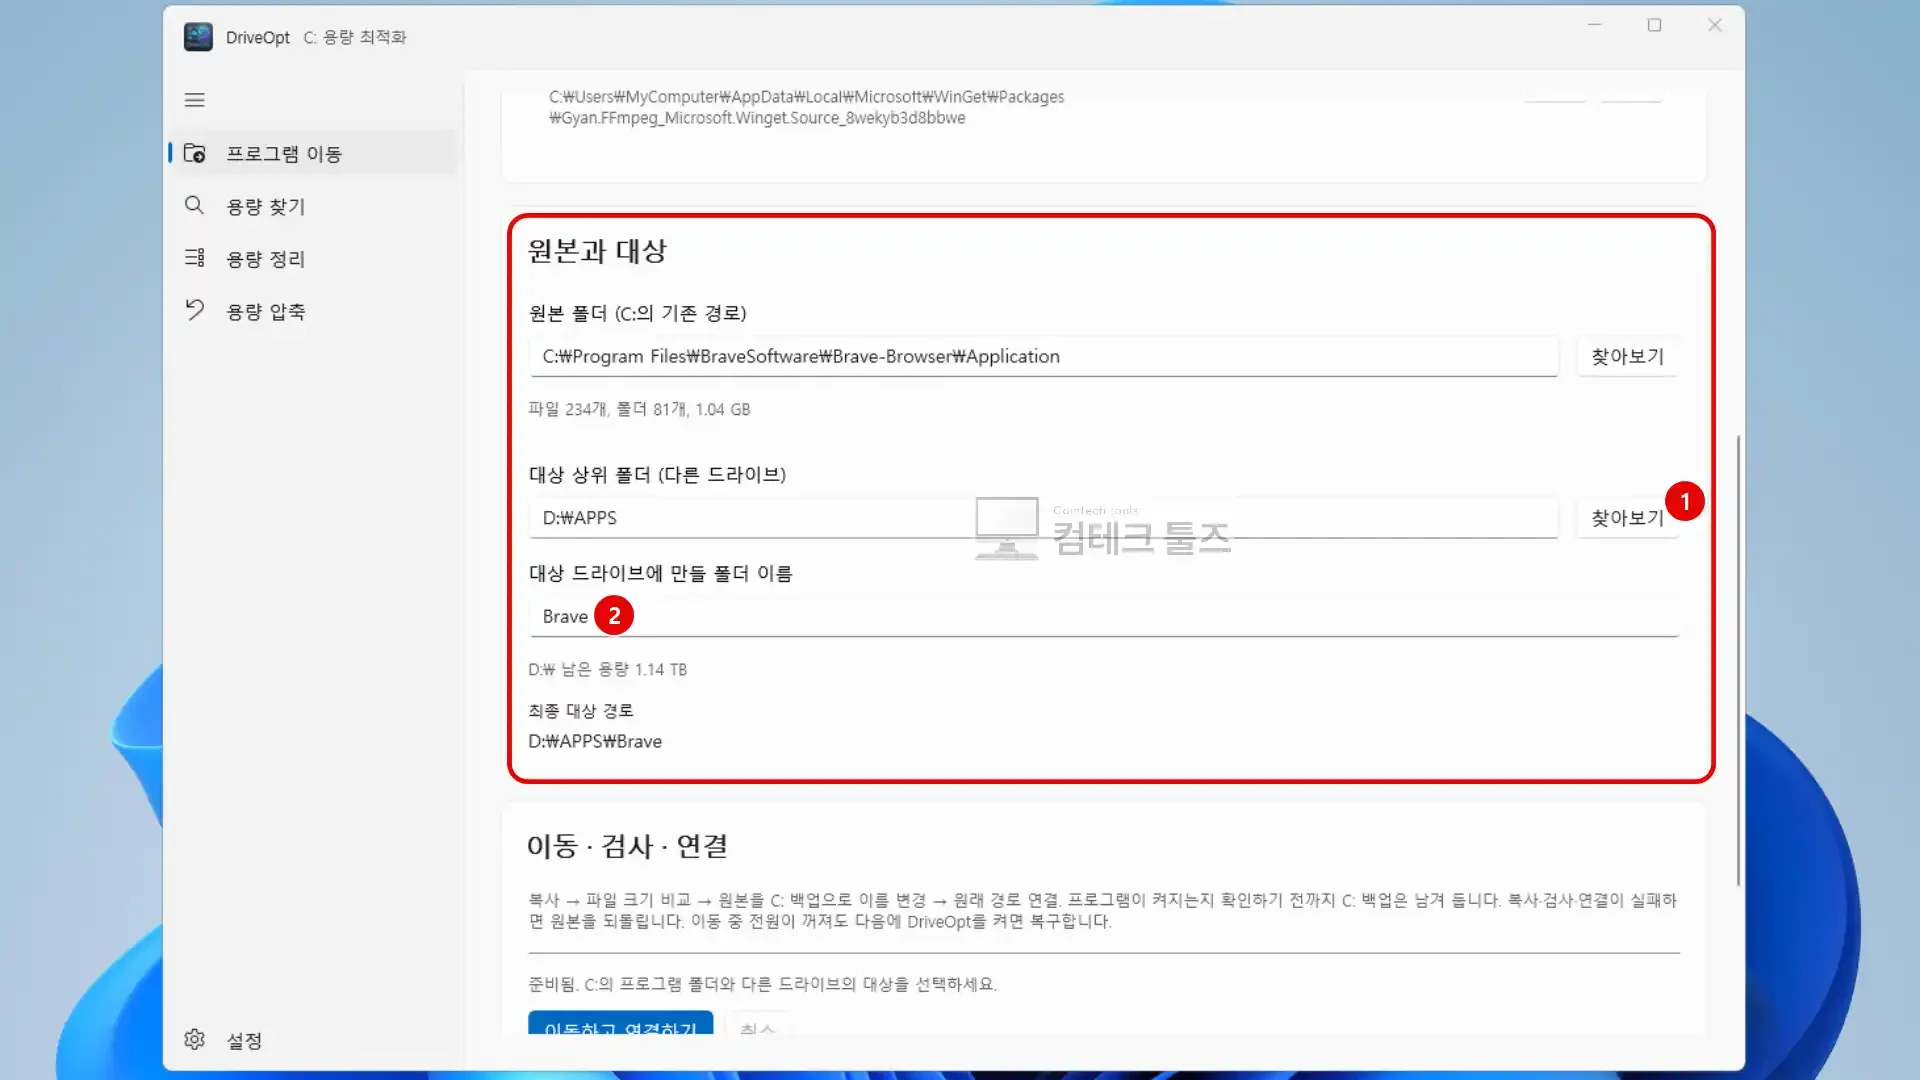The height and width of the screenshot is (1080, 1920).
Task: Switch to 용량 압축 section
Action: (x=314, y=311)
